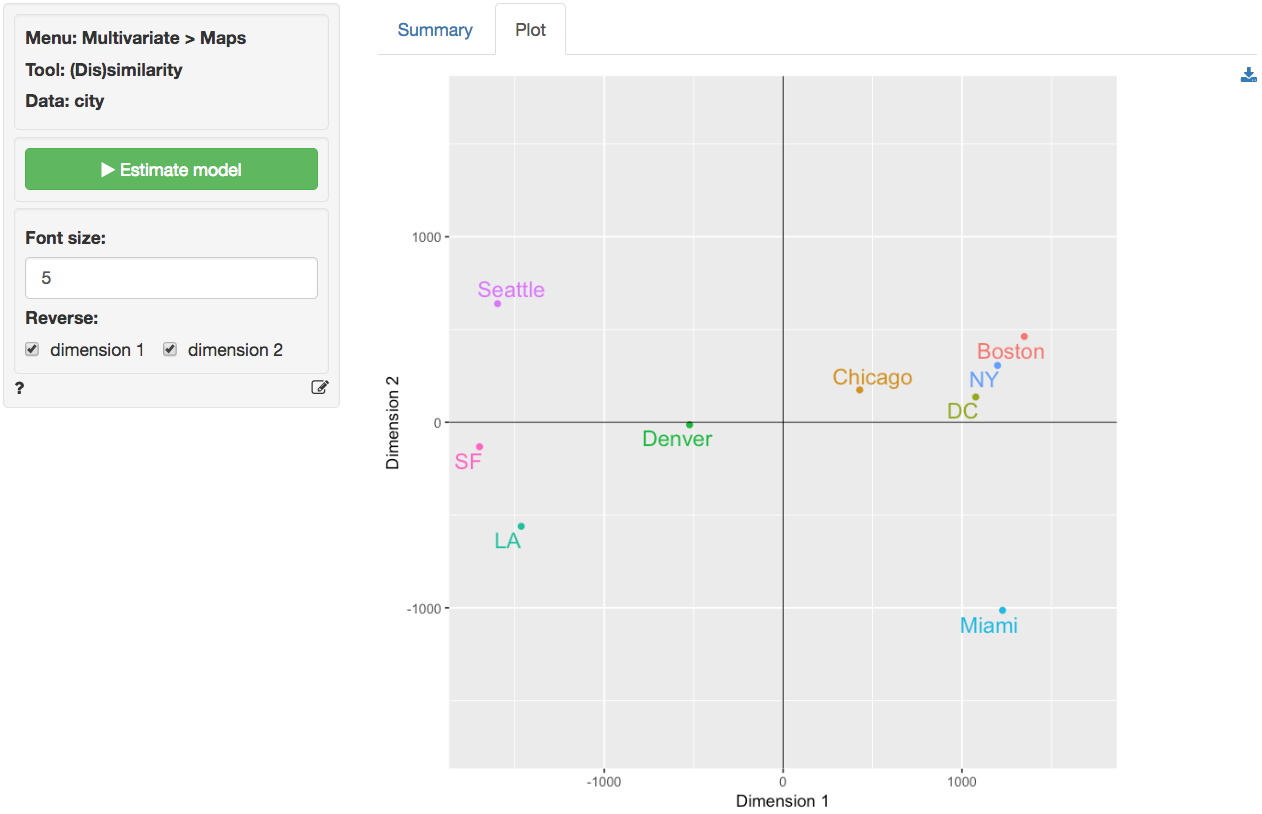Click the Boston data point dot
Screen dimensions: 1262x814
1024,337
